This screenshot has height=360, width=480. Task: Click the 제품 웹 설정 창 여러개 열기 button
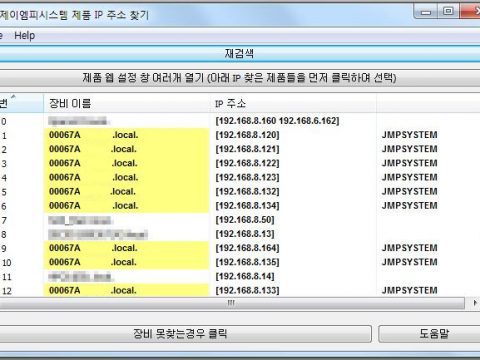[239, 78]
